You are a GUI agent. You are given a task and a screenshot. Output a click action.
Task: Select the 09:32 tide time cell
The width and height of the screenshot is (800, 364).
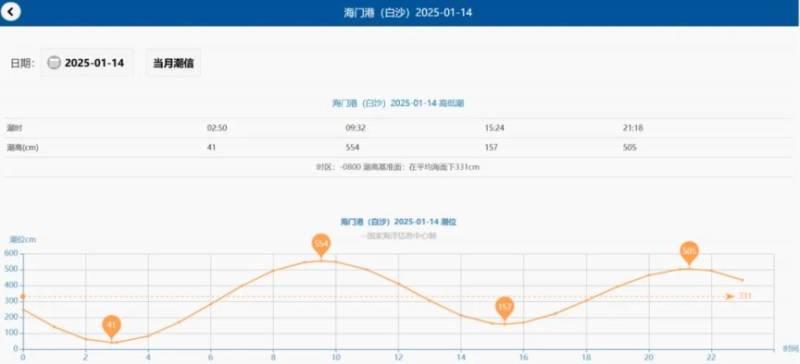[x=356, y=128]
